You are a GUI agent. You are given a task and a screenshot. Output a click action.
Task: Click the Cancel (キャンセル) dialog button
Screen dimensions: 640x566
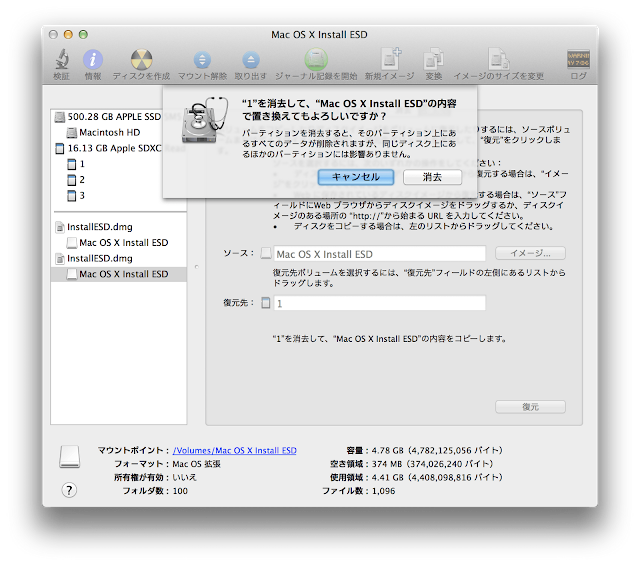tap(356, 177)
